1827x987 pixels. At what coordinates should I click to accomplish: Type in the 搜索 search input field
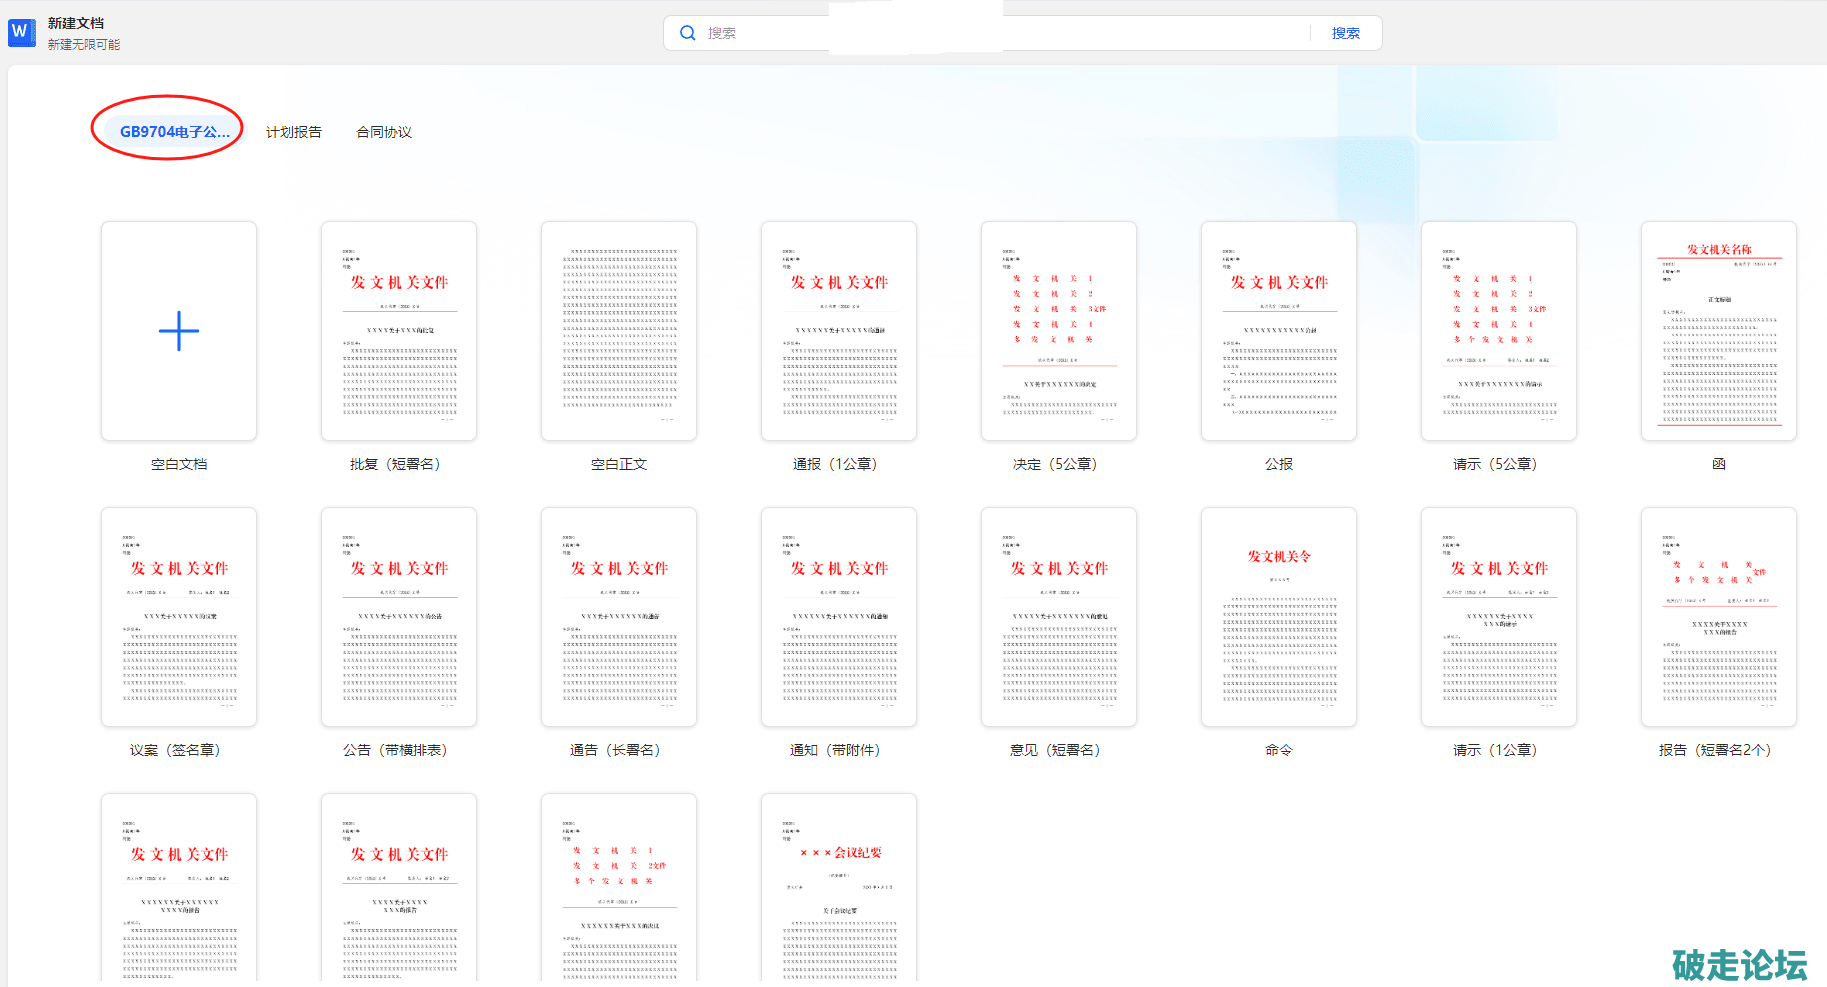[x=1000, y=33]
